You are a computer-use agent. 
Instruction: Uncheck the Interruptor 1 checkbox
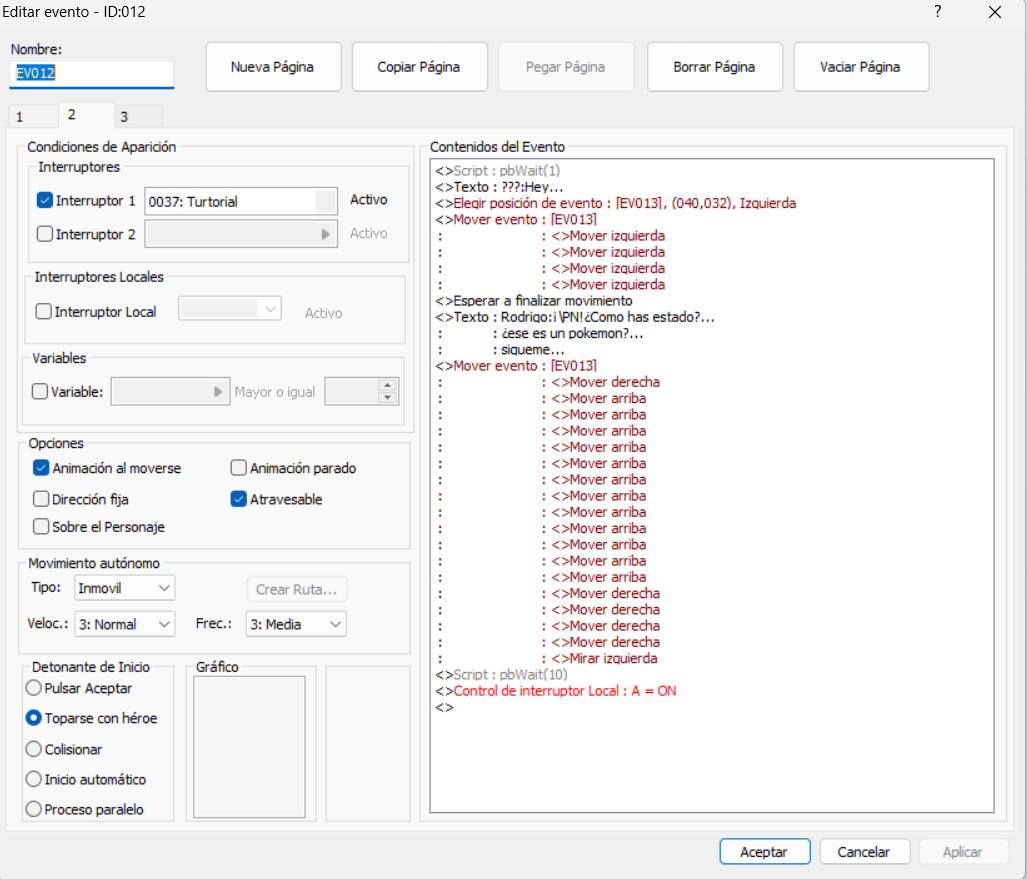click(45, 200)
